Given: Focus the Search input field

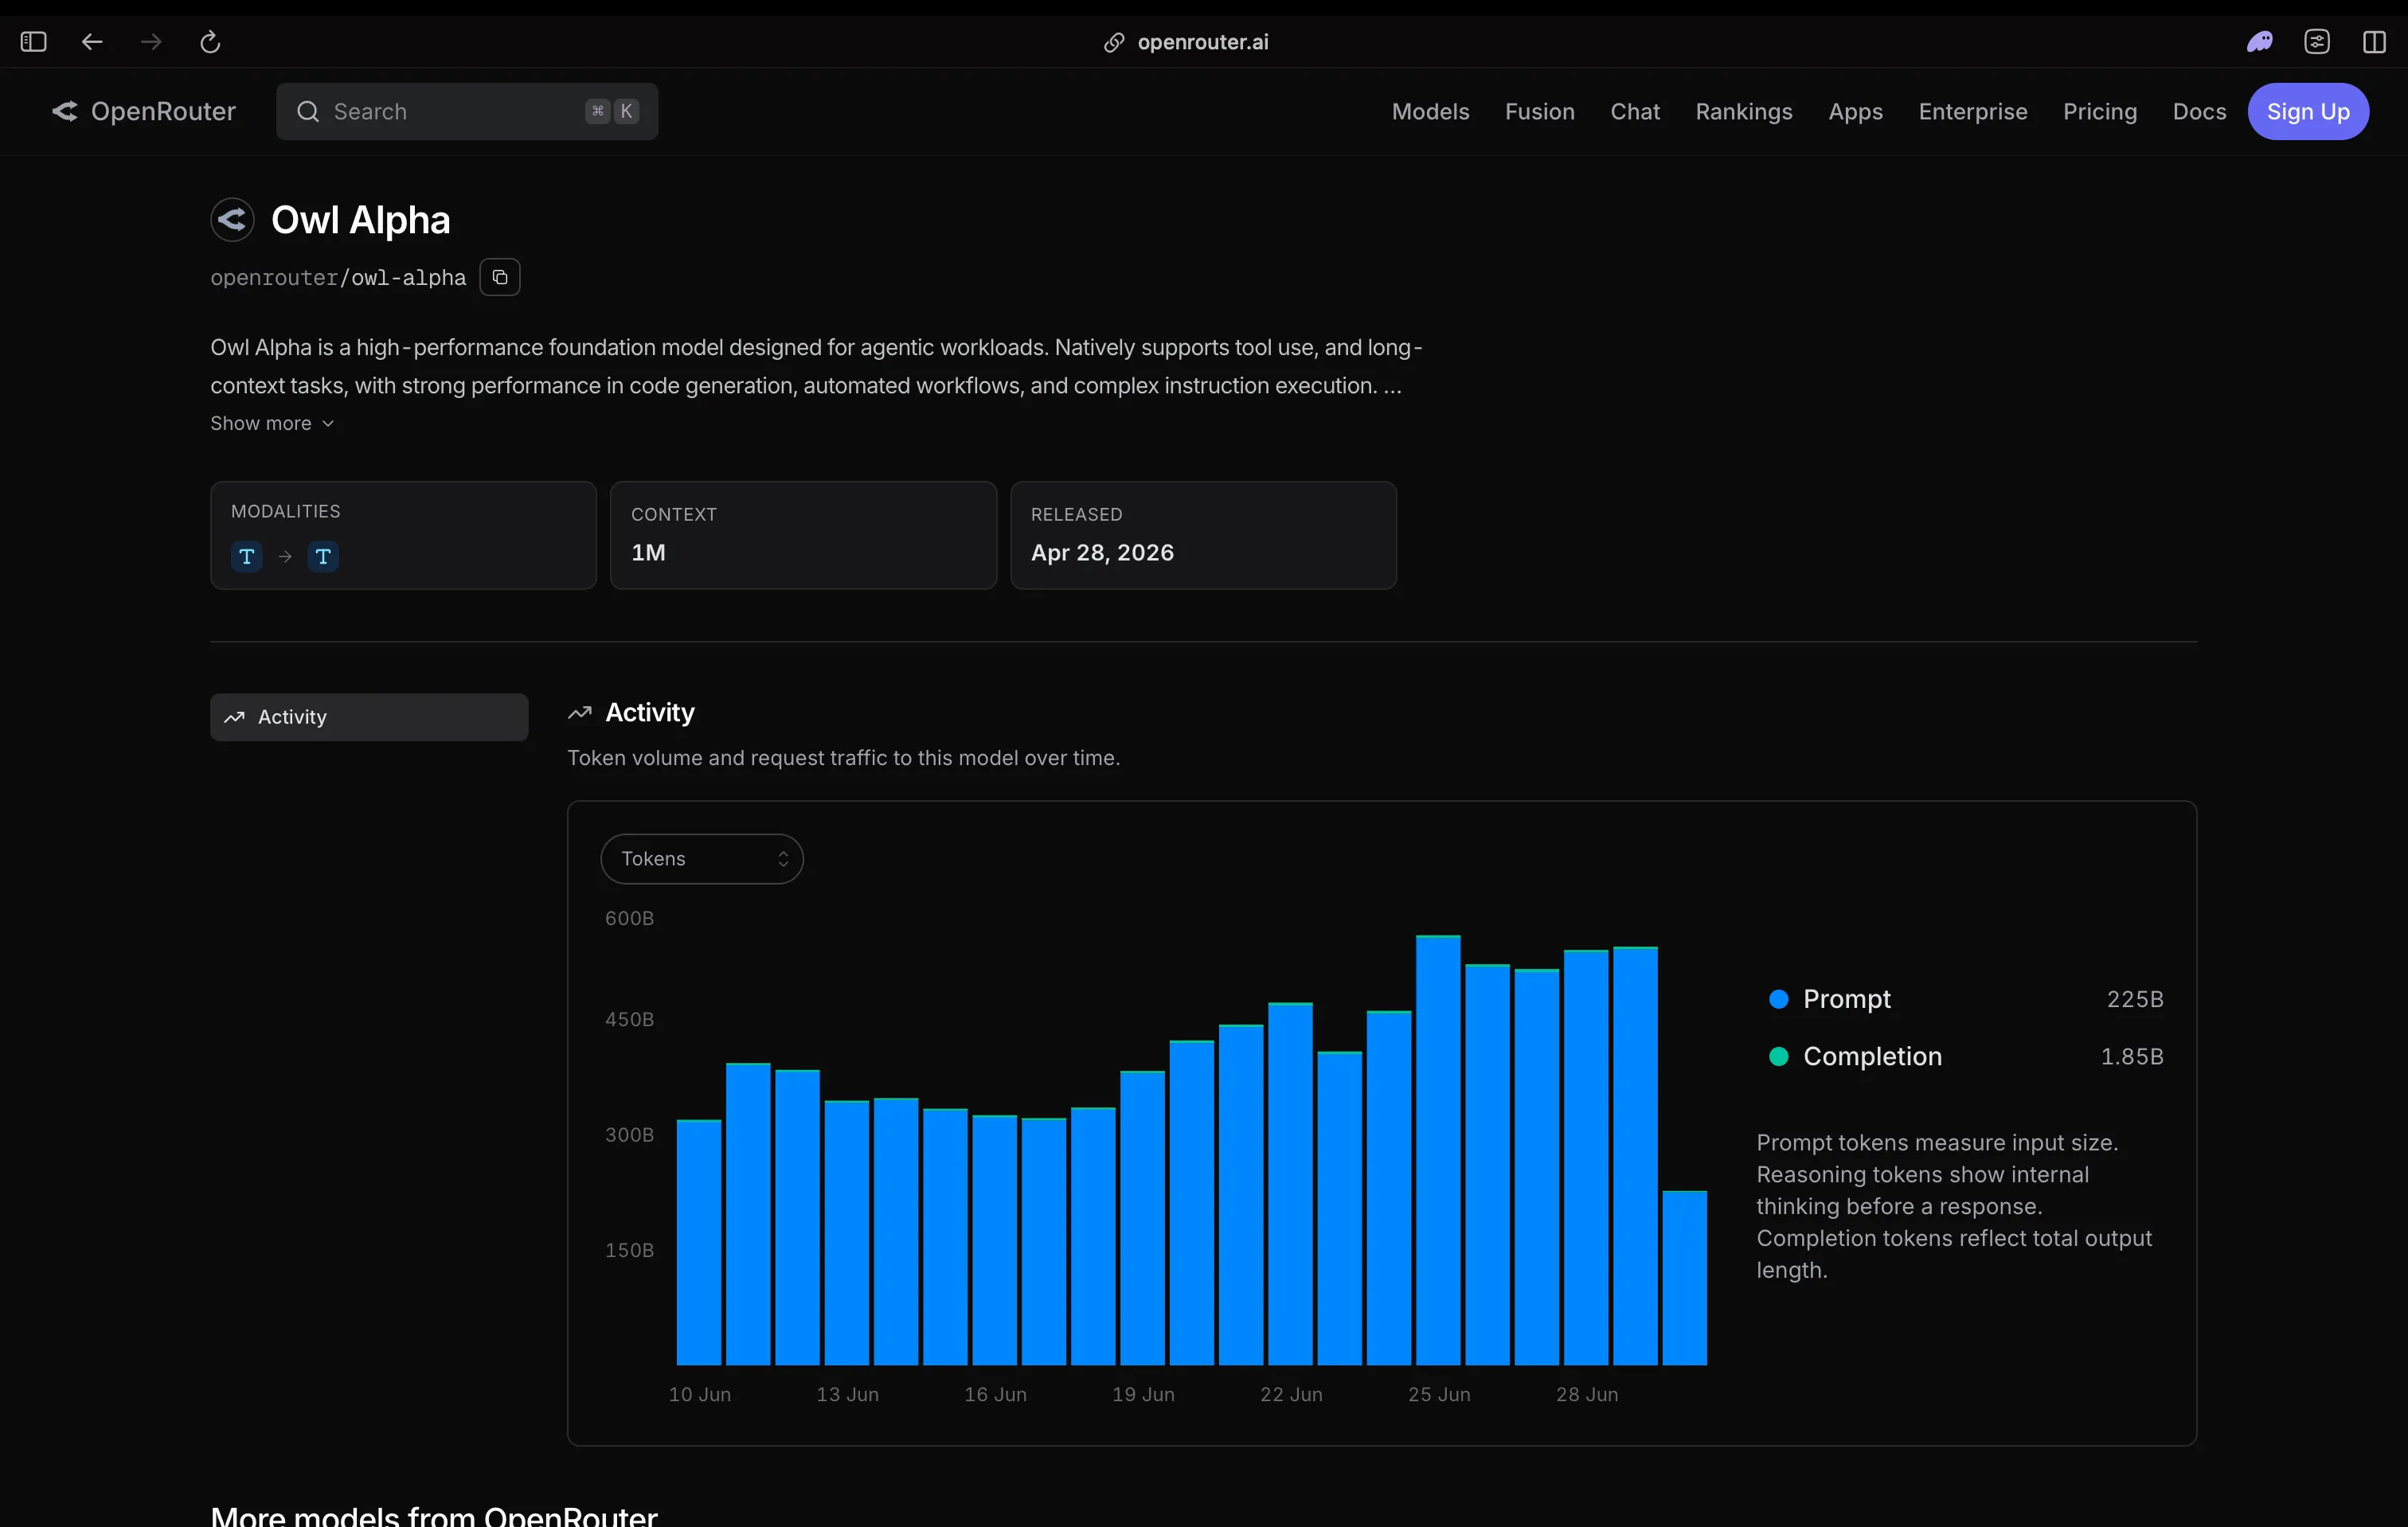Looking at the screenshot, I should (467, 111).
